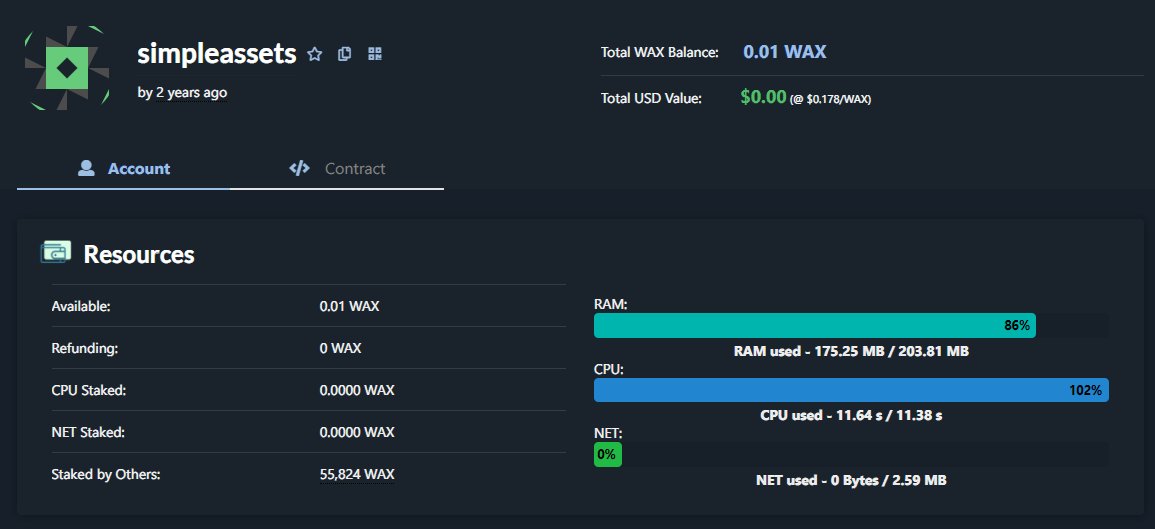The height and width of the screenshot is (529, 1155).
Task: Click CPU used 11.64 s text
Action: click(x=851, y=416)
